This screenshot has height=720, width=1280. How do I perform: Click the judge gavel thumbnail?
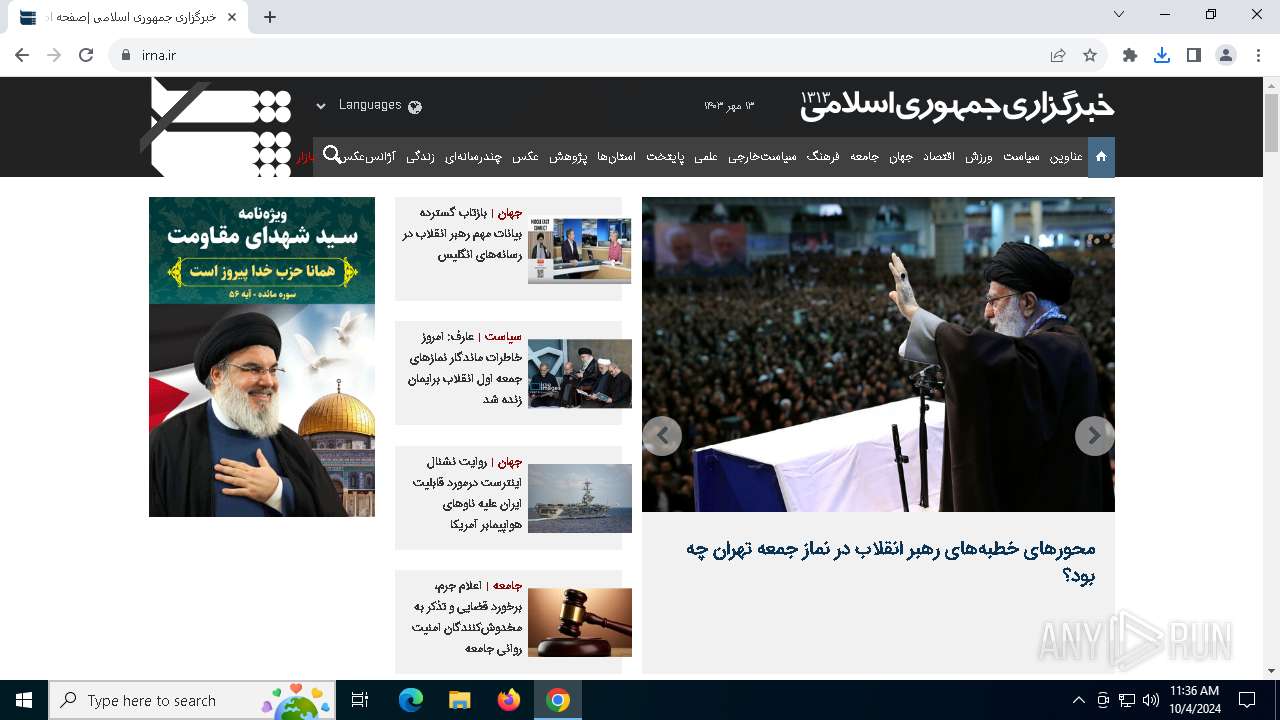pyautogui.click(x=580, y=622)
